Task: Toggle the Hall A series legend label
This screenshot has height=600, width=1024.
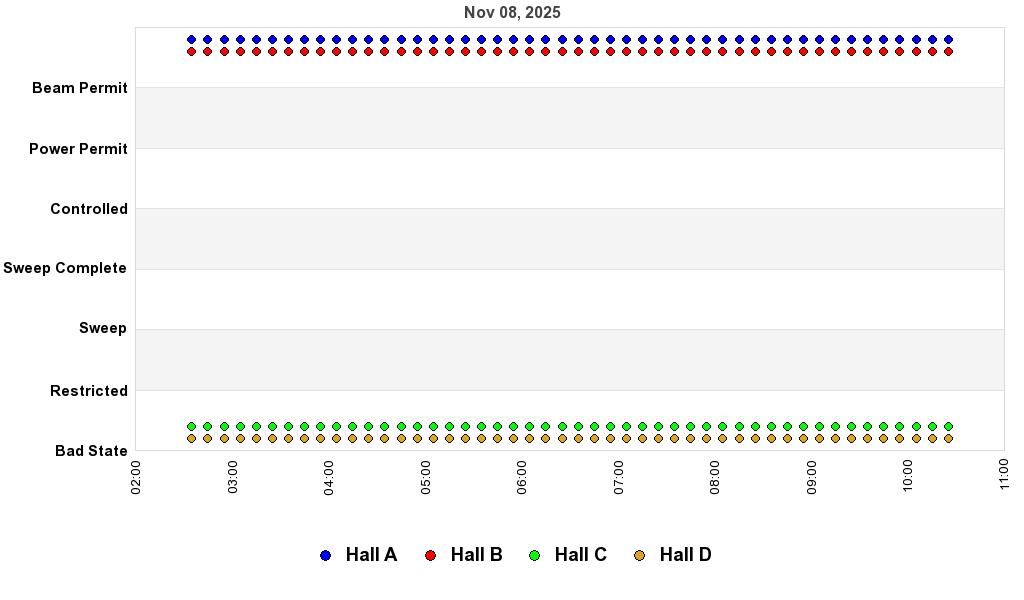Action: 371,555
